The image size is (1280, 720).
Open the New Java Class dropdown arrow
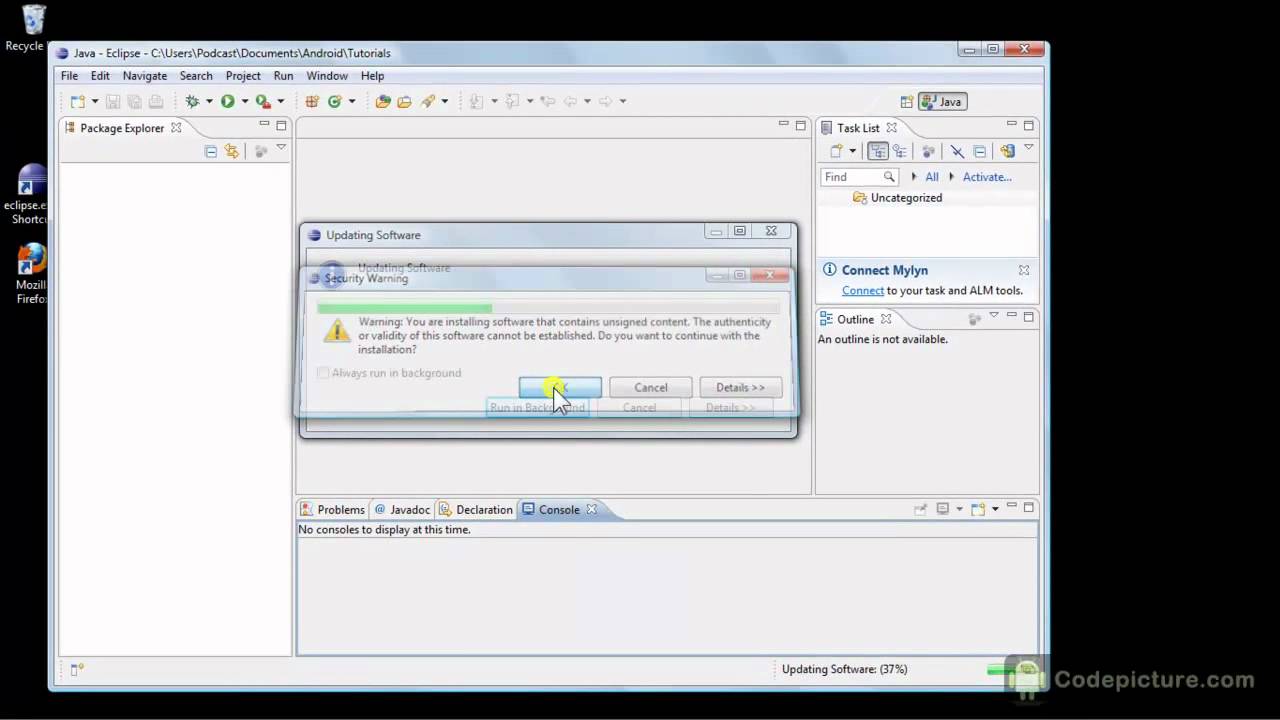352,101
